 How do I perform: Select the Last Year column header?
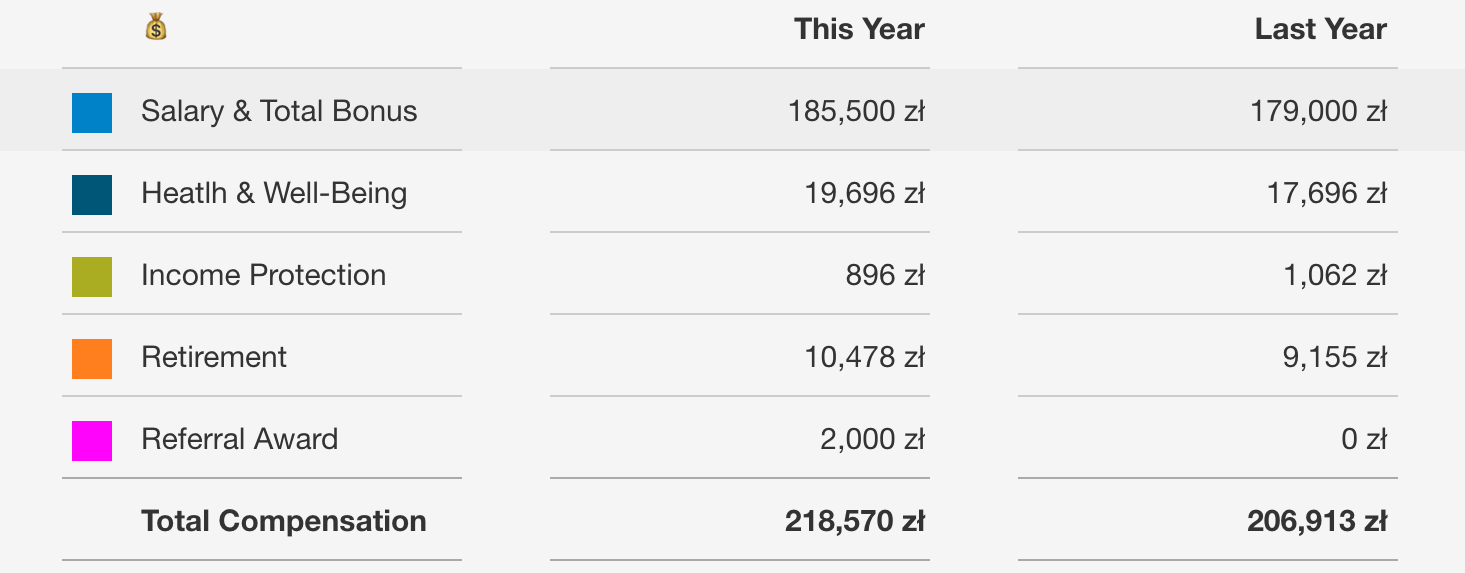pos(1320,29)
